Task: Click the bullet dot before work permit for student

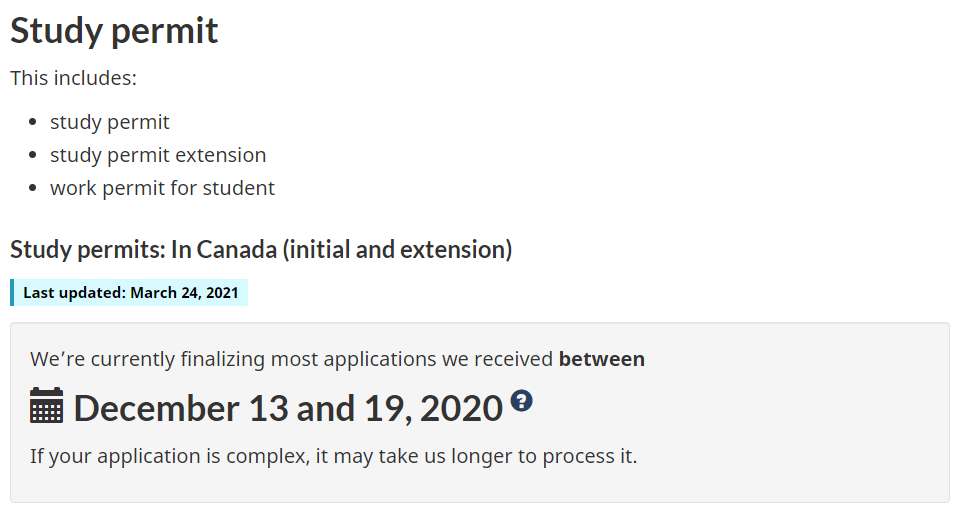Action: point(33,188)
